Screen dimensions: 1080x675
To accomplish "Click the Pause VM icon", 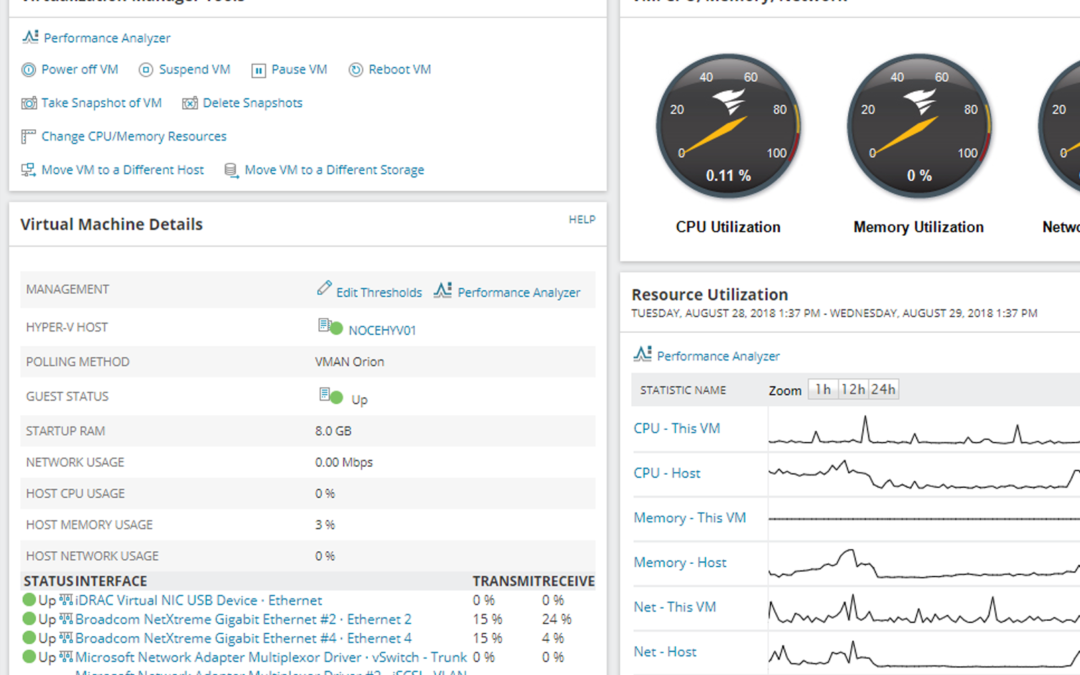I will tap(258, 70).
